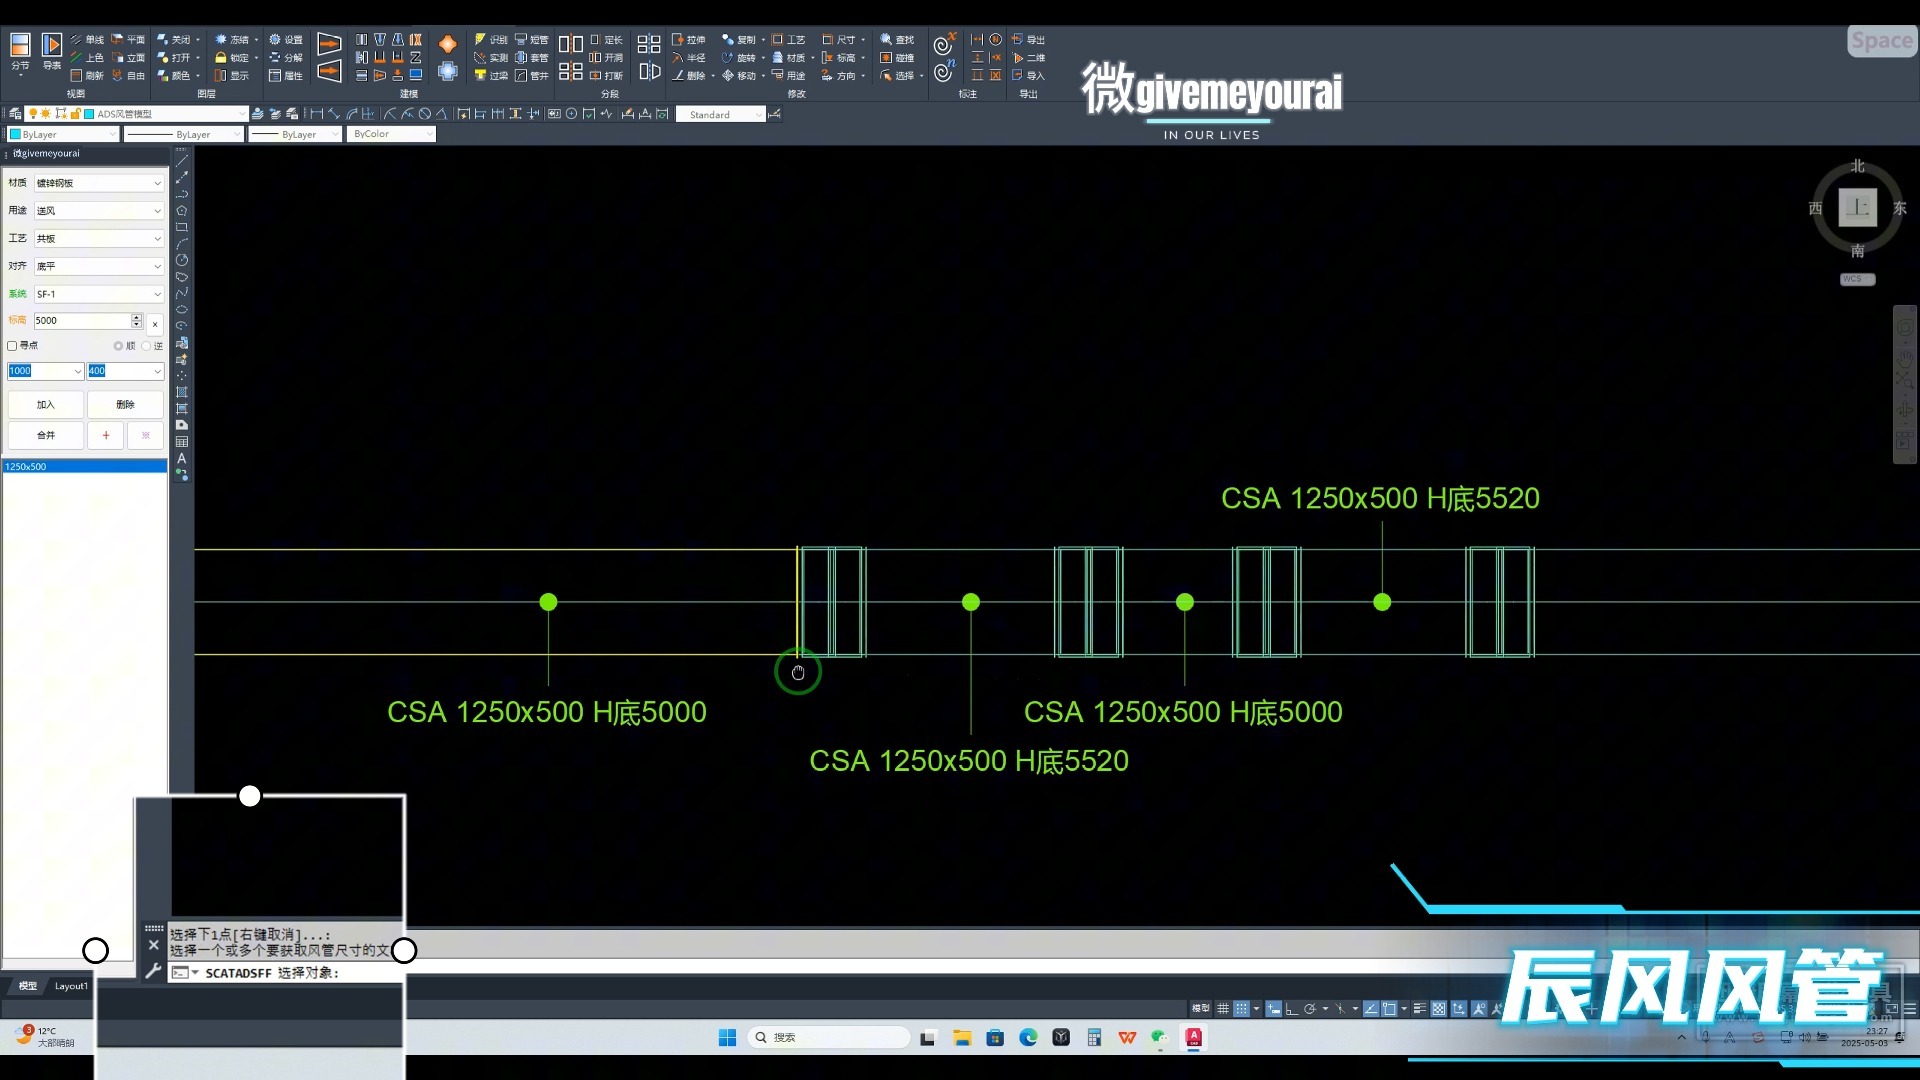This screenshot has width=1920, height=1080.
Task: Enable the 寻点 checkbox
Action: click(x=13, y=345)
